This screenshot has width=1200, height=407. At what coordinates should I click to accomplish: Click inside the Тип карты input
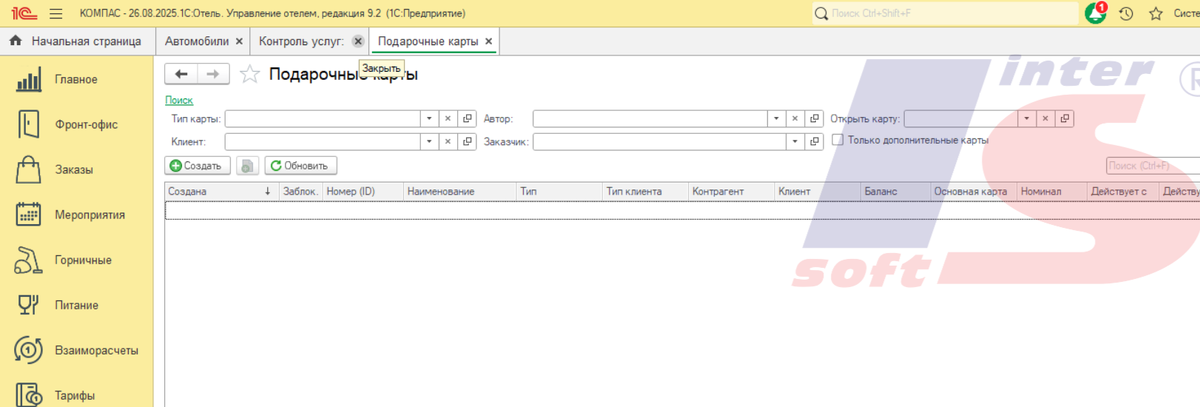point(322,118)
